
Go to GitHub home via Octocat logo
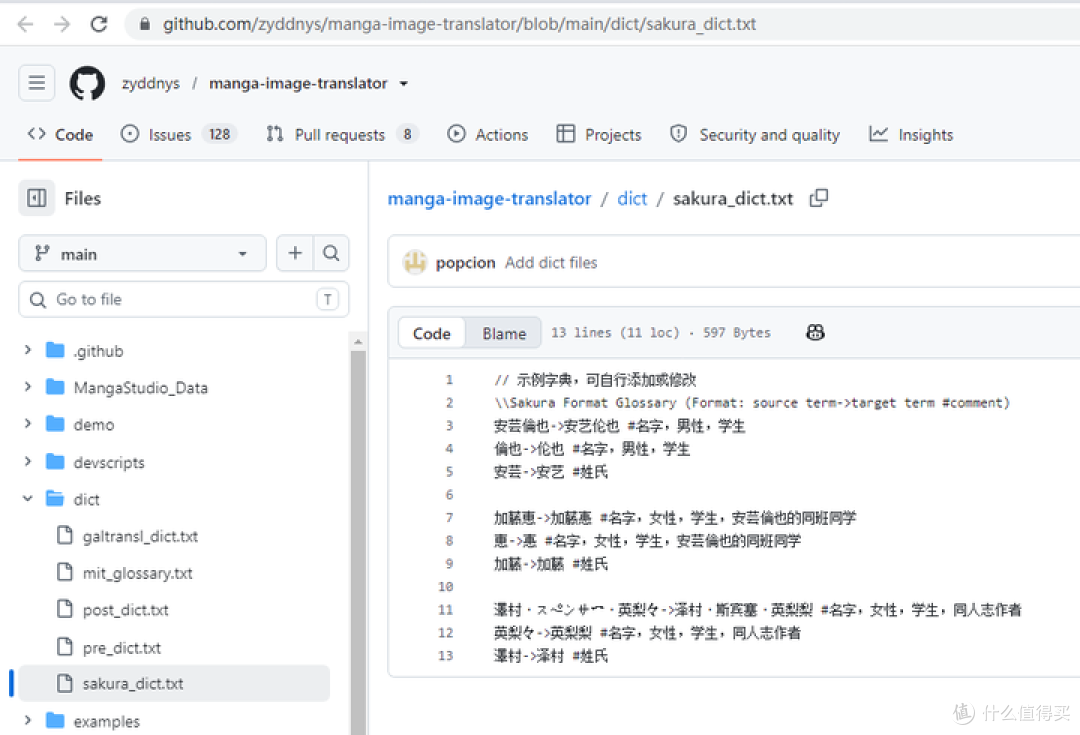click(87, 83)
